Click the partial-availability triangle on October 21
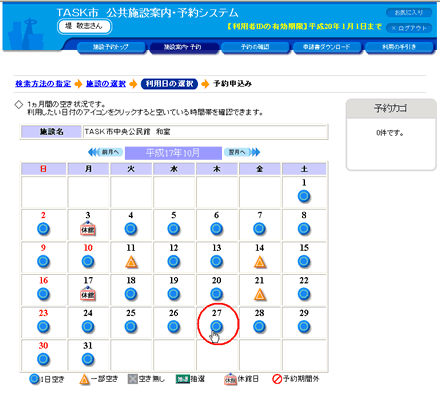This screenshot has width=440, height=394. [260, 295]
